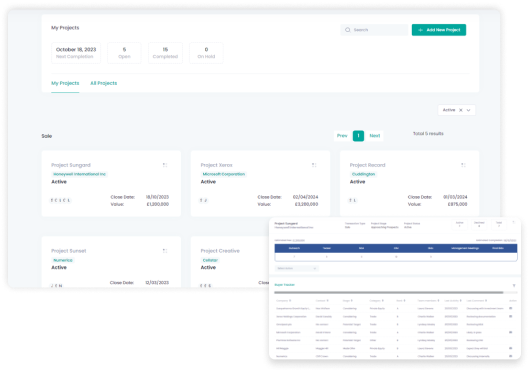
Task: Open the Project Sungard card title
Action: tap(71, 165)
